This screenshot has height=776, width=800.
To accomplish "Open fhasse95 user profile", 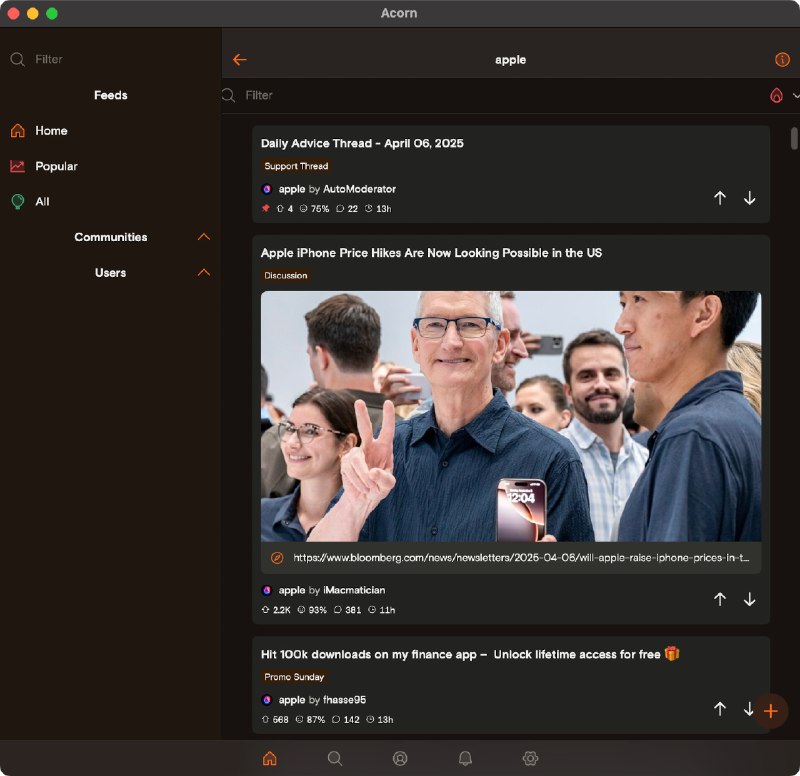I will pyautogui.click(x=344, y=700).
